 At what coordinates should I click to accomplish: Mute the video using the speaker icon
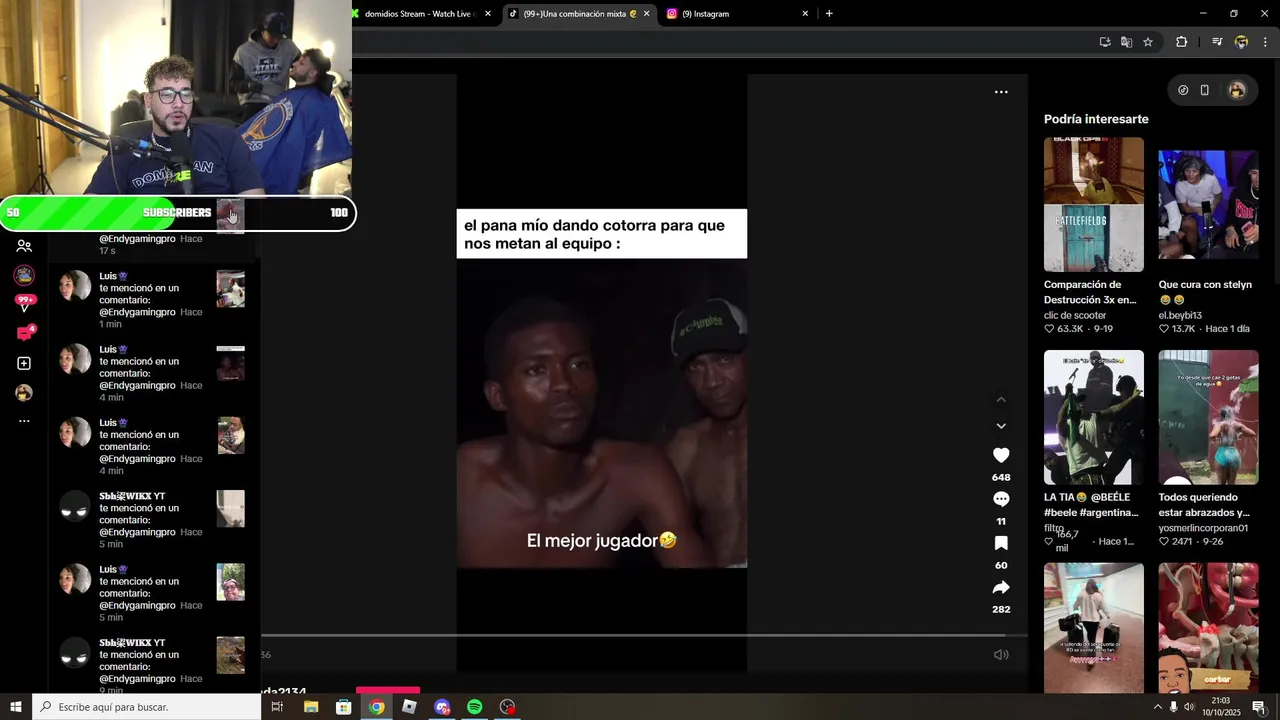(x=1001, y=655)
